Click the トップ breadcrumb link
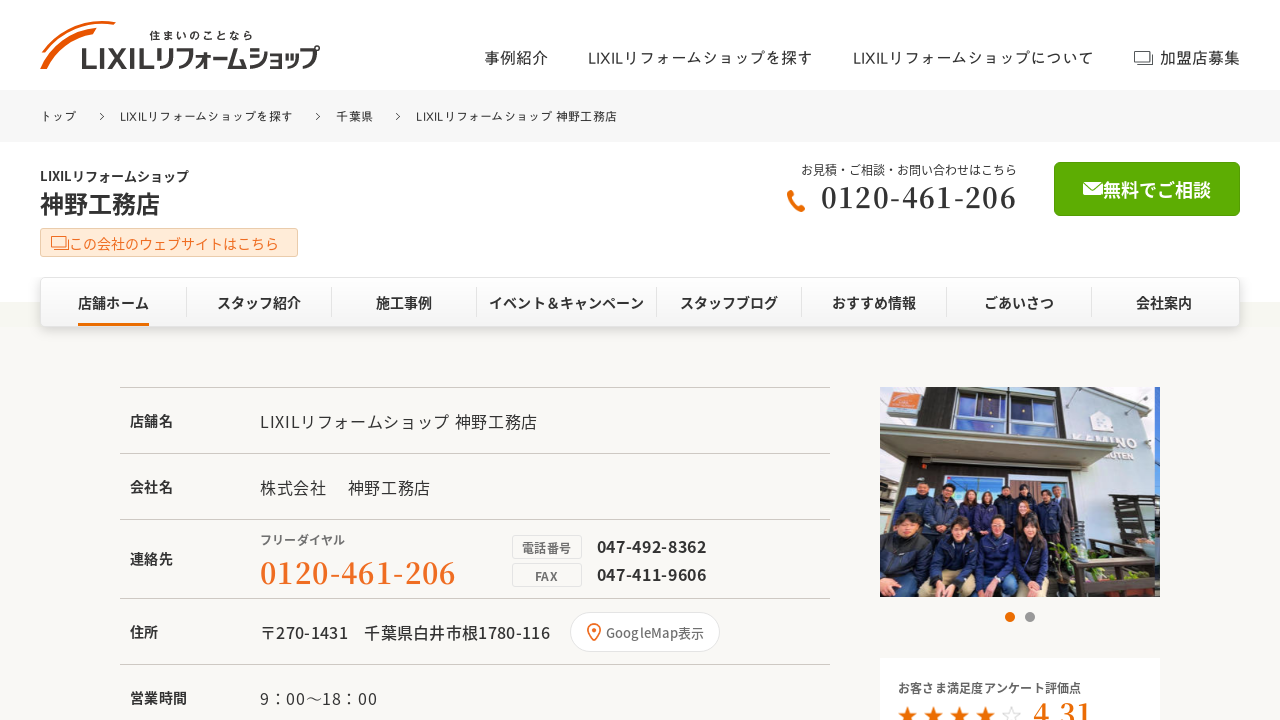 coord(58,117)
